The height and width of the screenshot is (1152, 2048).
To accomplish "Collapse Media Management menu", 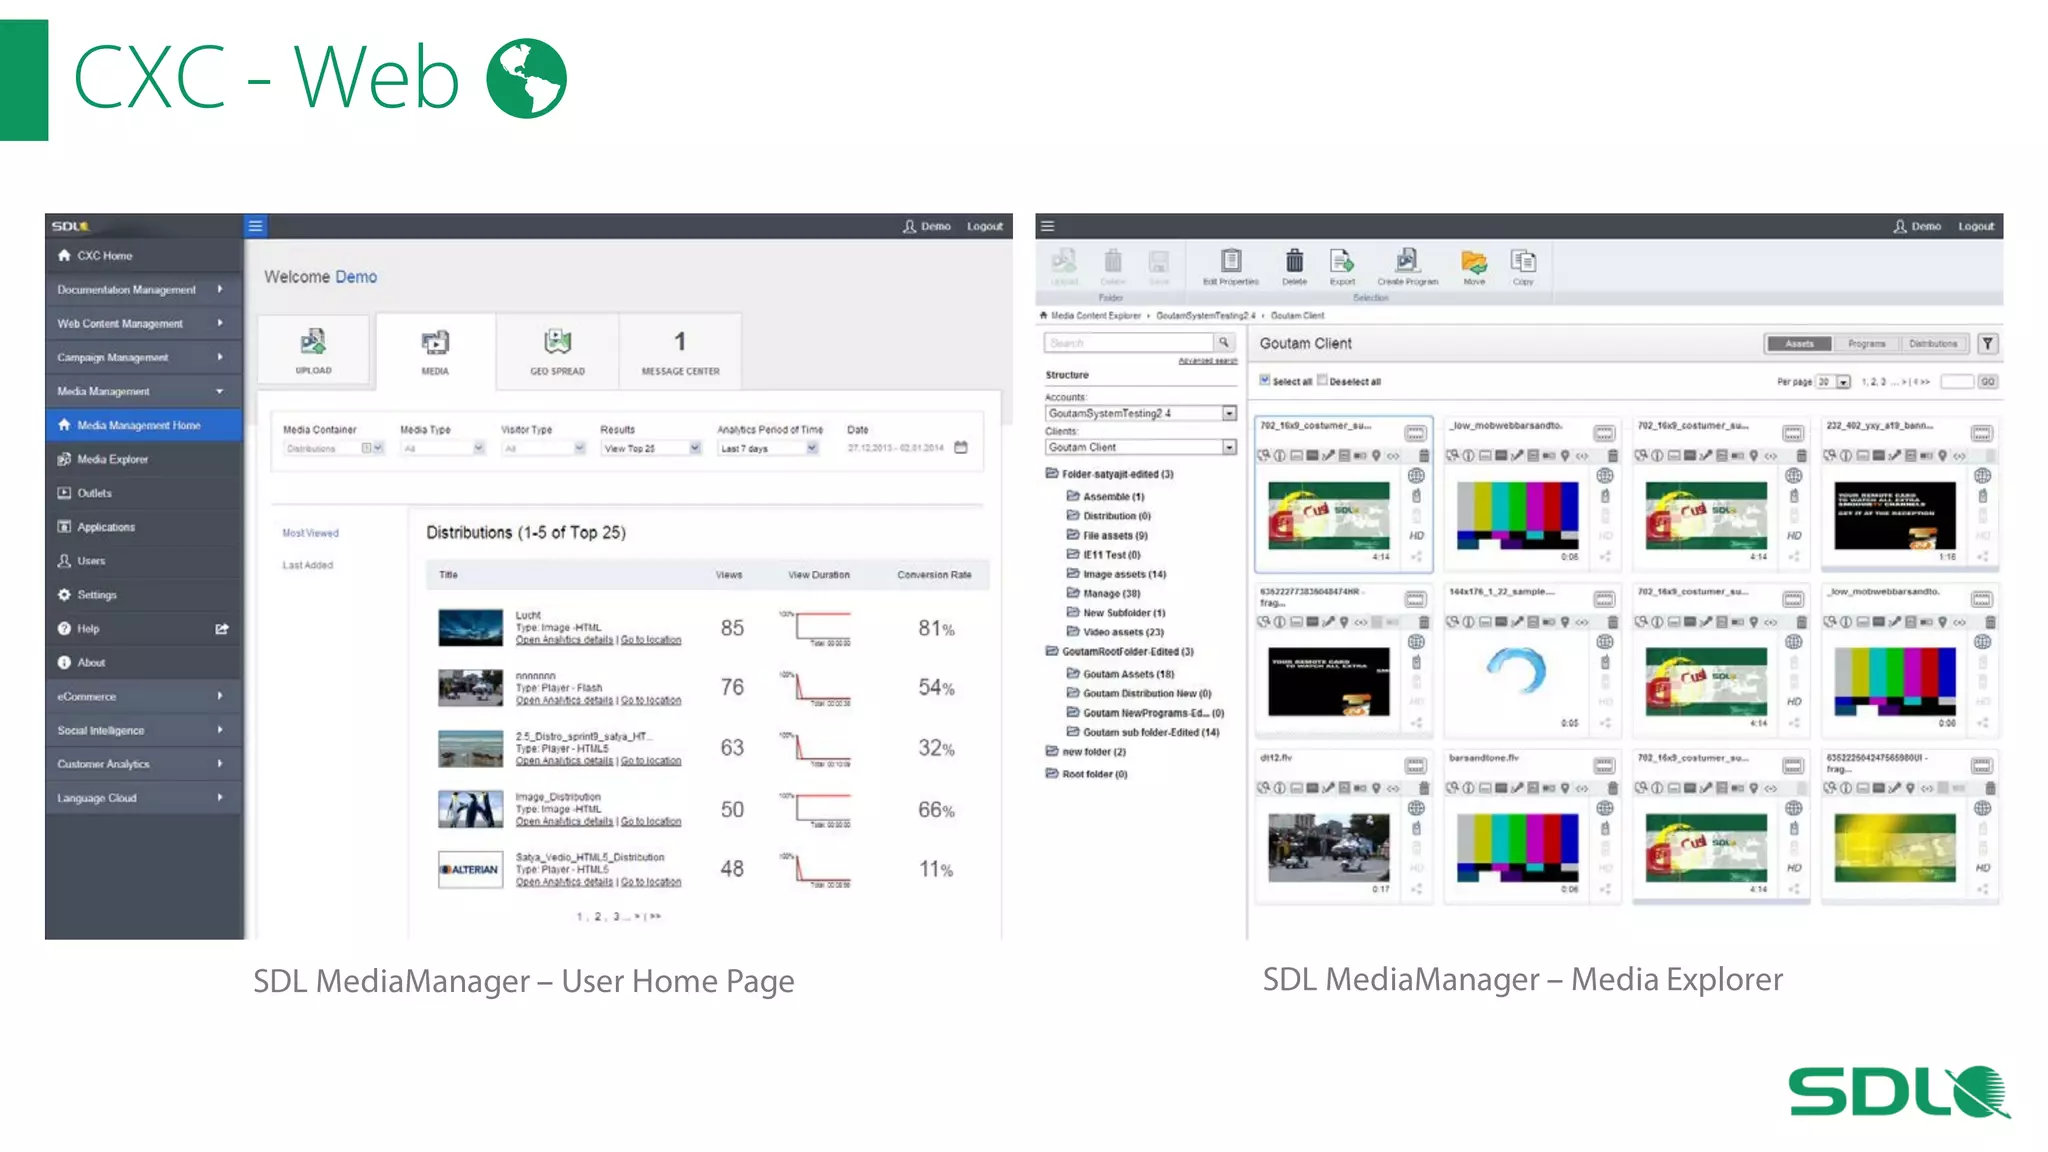I will click(x=144, y=391).
